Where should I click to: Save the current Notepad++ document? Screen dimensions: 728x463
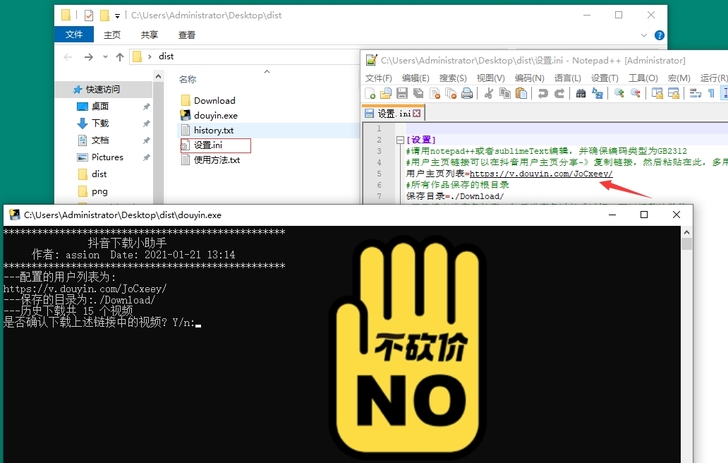coord(402,93)
